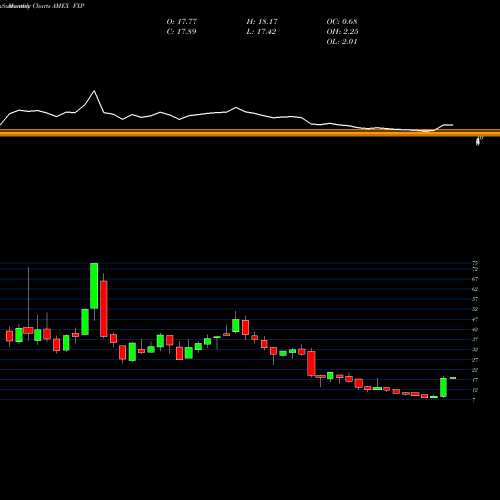Screen dimensions: 500x500
Task: Select the last large green candlestick near 17
Action: click(x=443, y=387)
